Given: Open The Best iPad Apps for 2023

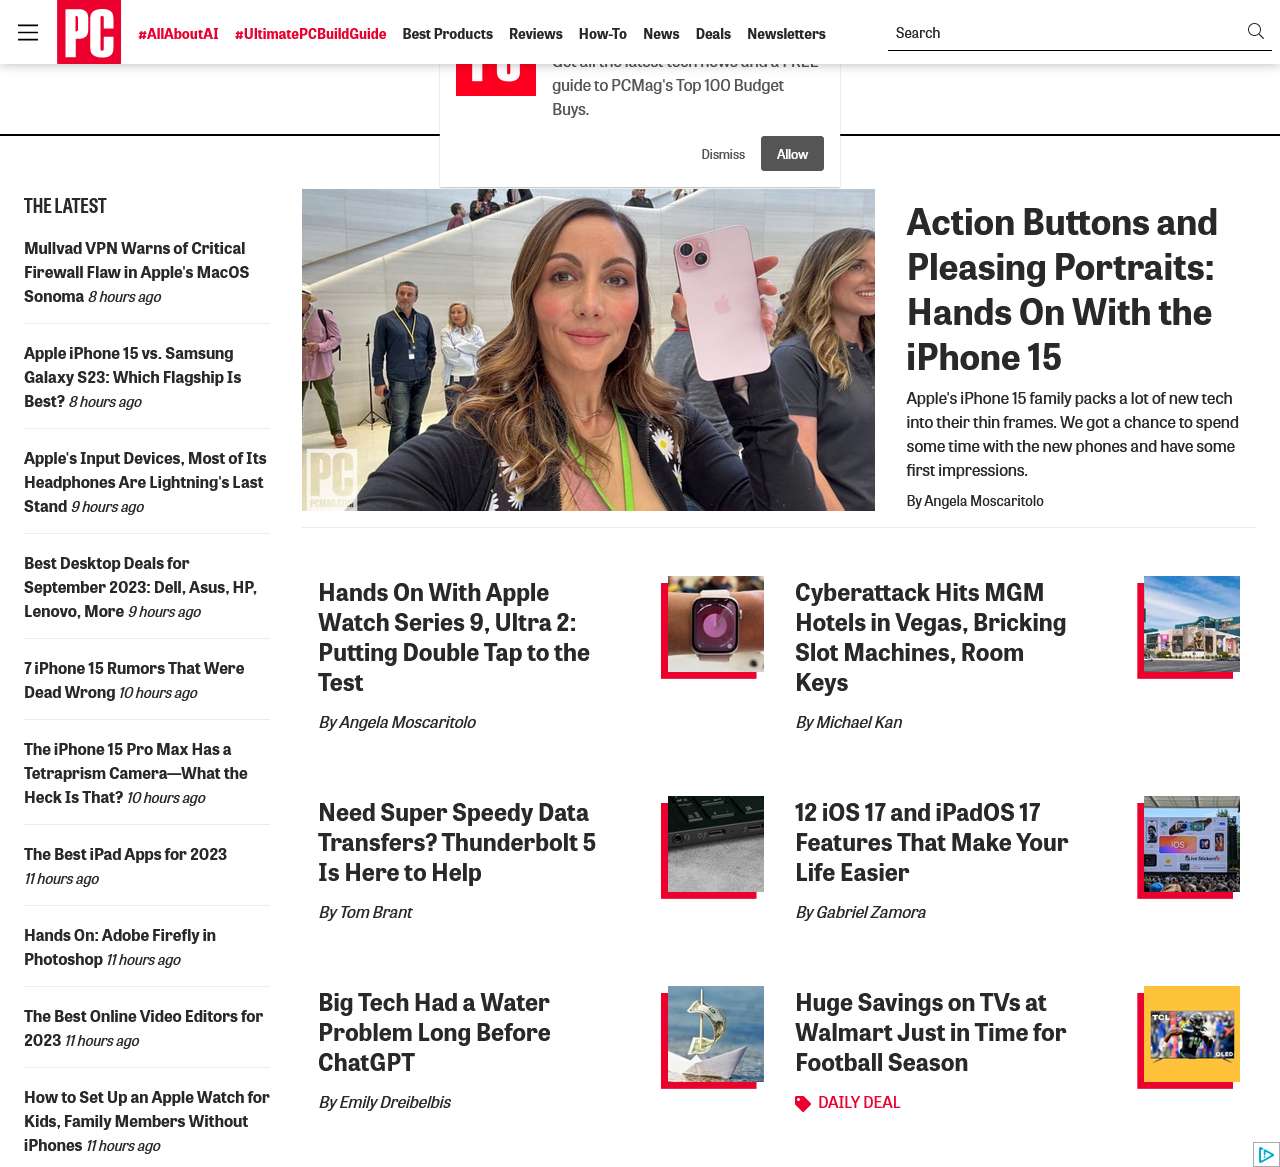Looking at the screenshot, I should (x=125, y=854).
